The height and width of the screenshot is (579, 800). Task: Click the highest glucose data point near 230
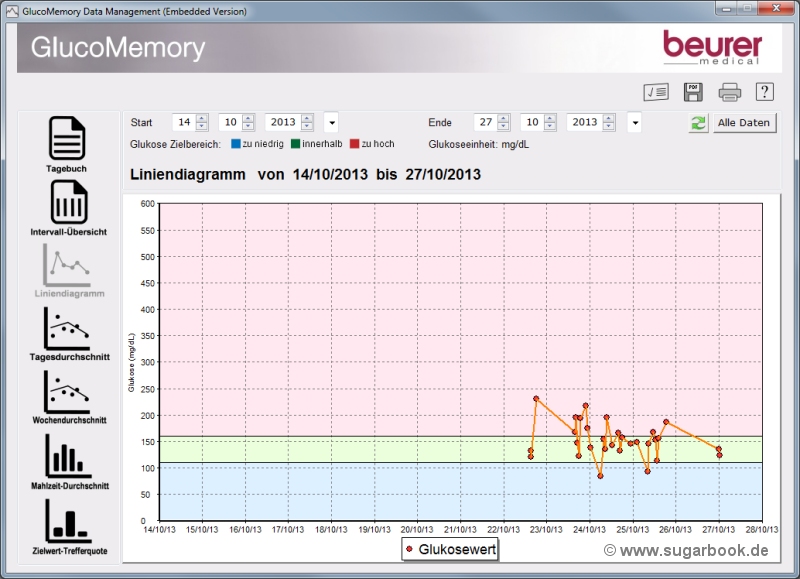tap(536, 398)
